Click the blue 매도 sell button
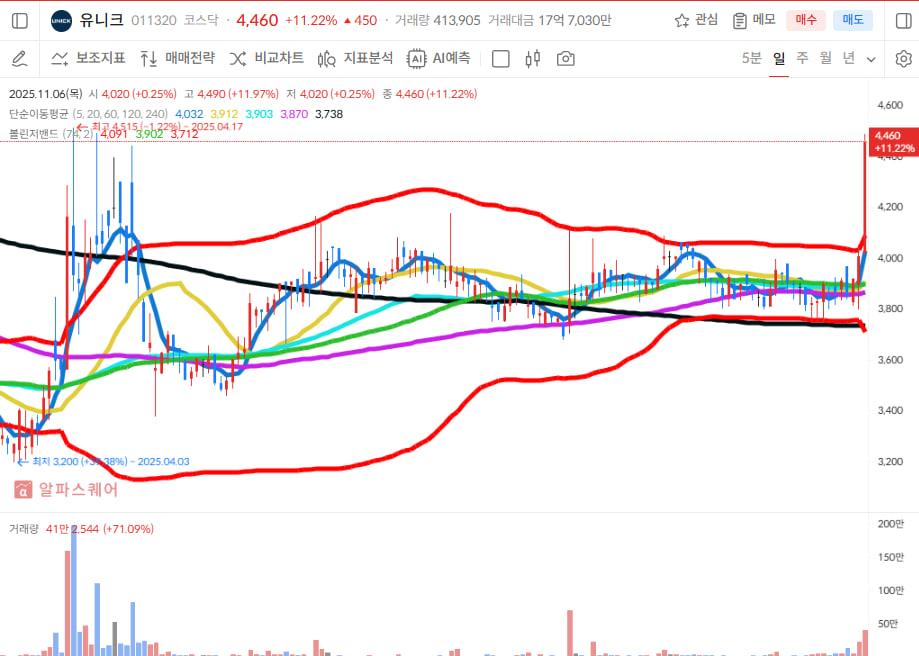The width and height of the screenshot is (919, 656). coord(853,20)
